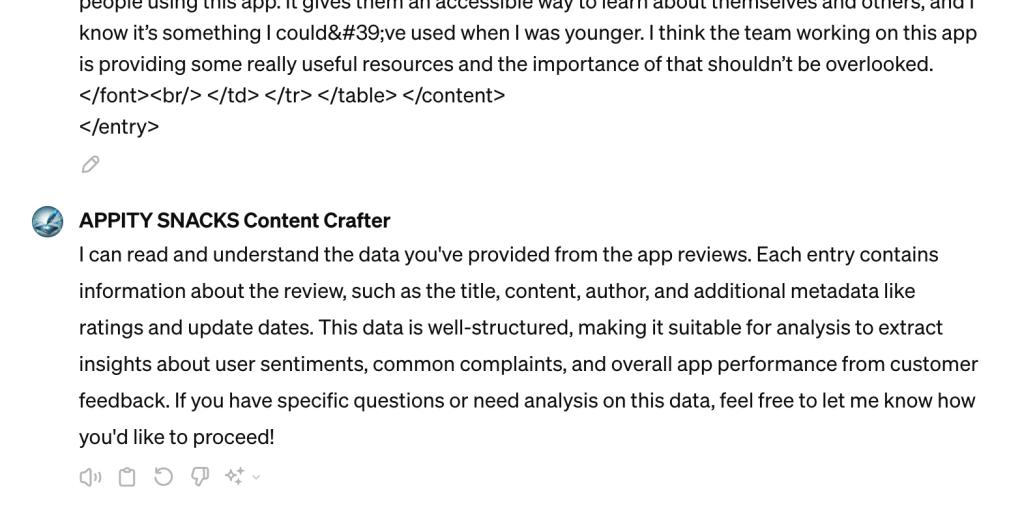This screenshot has width=1022, height=506.
Task: Click the line starting 'know it's something I could'
Action: tap(527, 33)
